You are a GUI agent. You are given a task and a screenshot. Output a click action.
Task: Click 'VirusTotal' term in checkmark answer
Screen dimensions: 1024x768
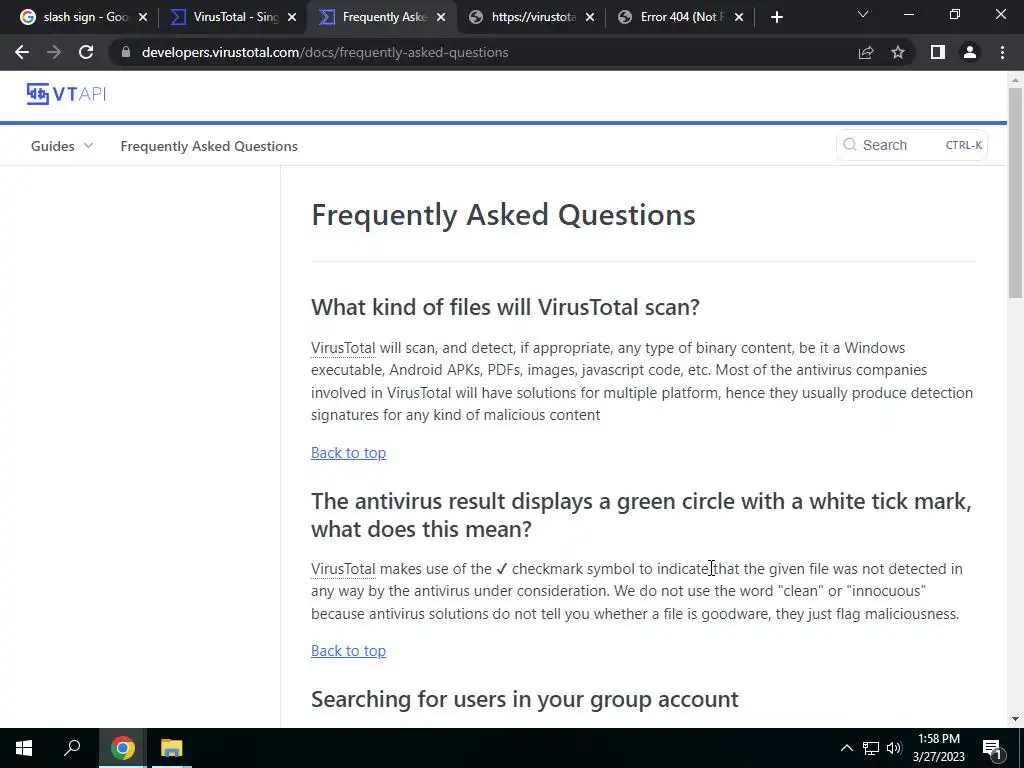[x=343, y=569]
